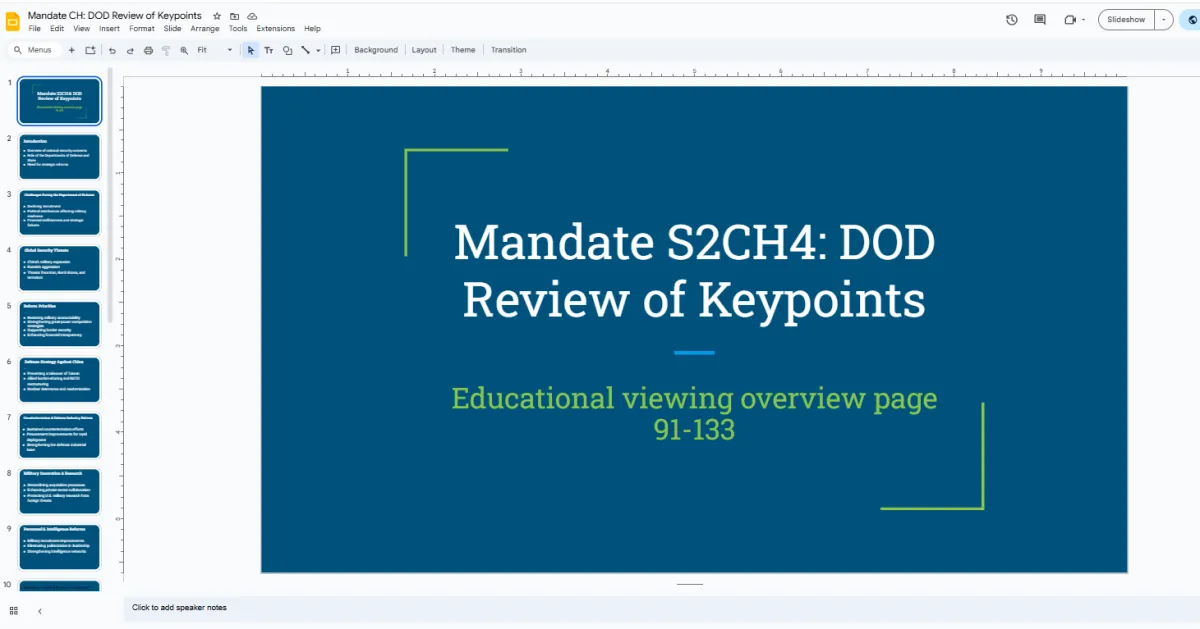1200x629 pixels.
Task: Open the Google Slides home icon
Action: tap(14, 21)
